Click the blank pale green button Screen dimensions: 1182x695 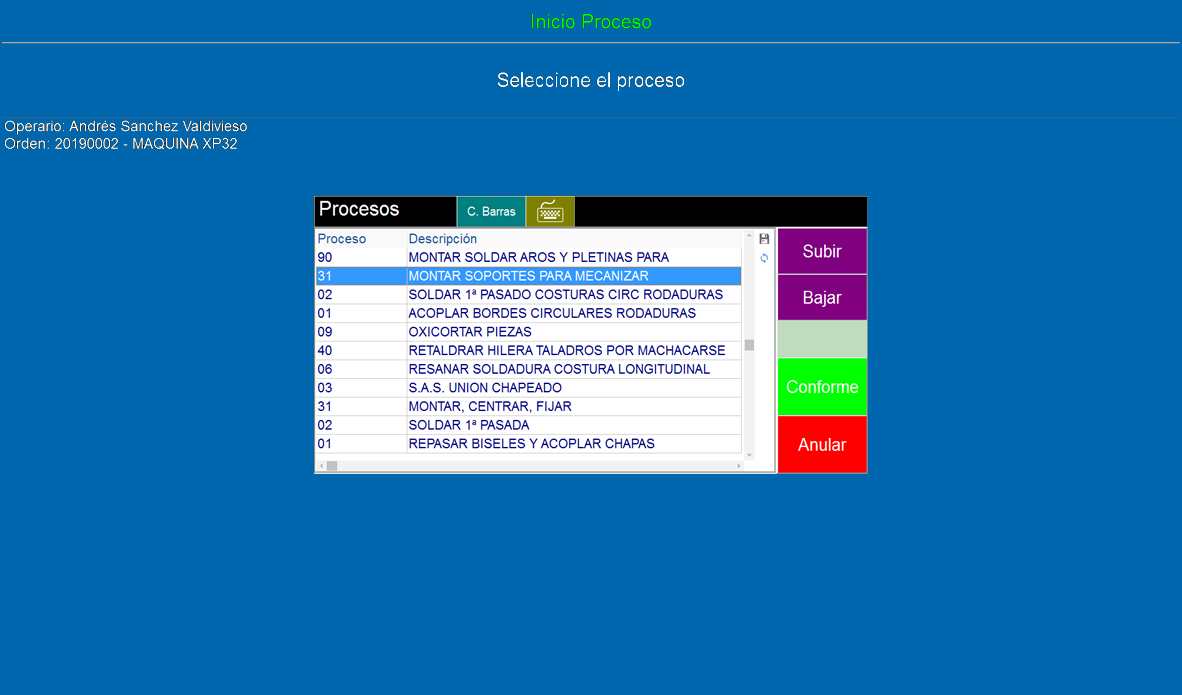[x=821, y=340]
